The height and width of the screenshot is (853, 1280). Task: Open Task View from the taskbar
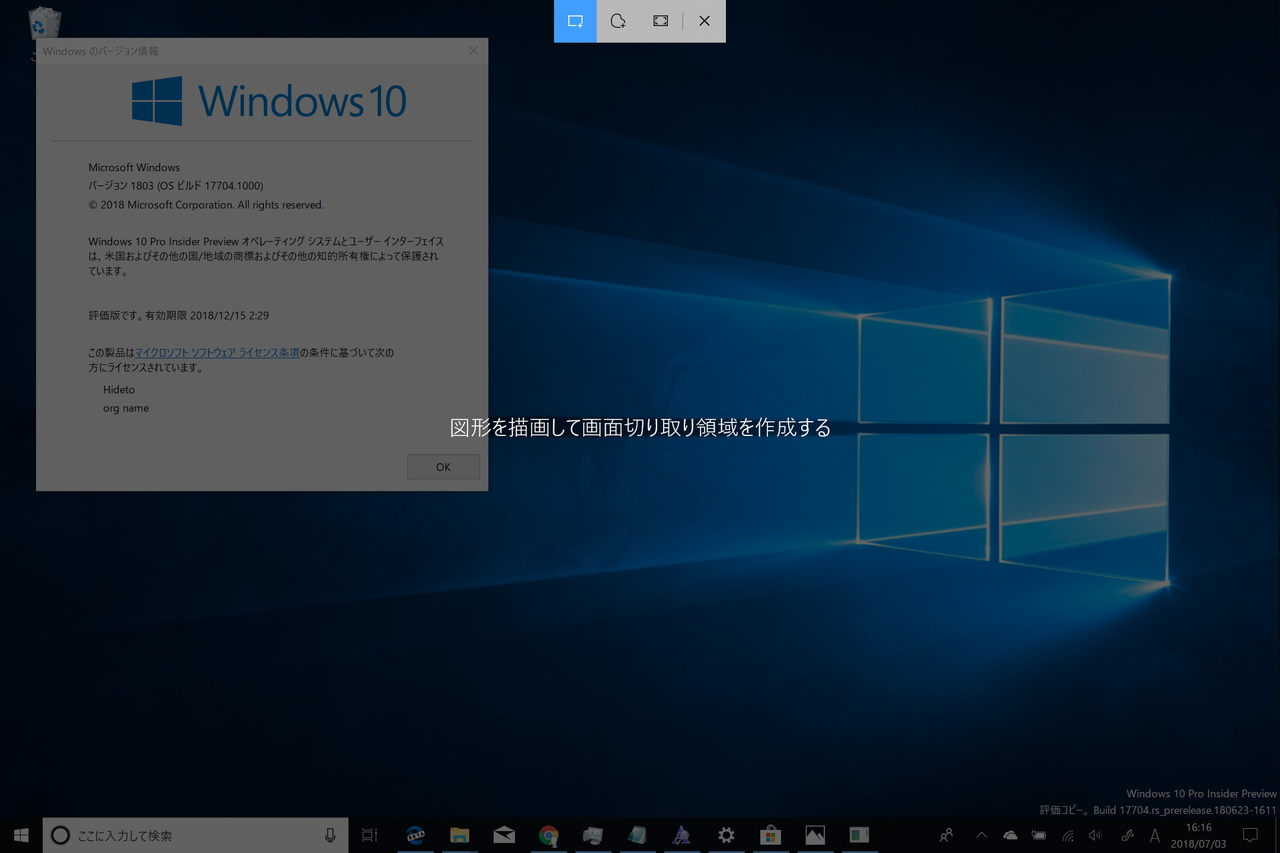pos(370,835)
